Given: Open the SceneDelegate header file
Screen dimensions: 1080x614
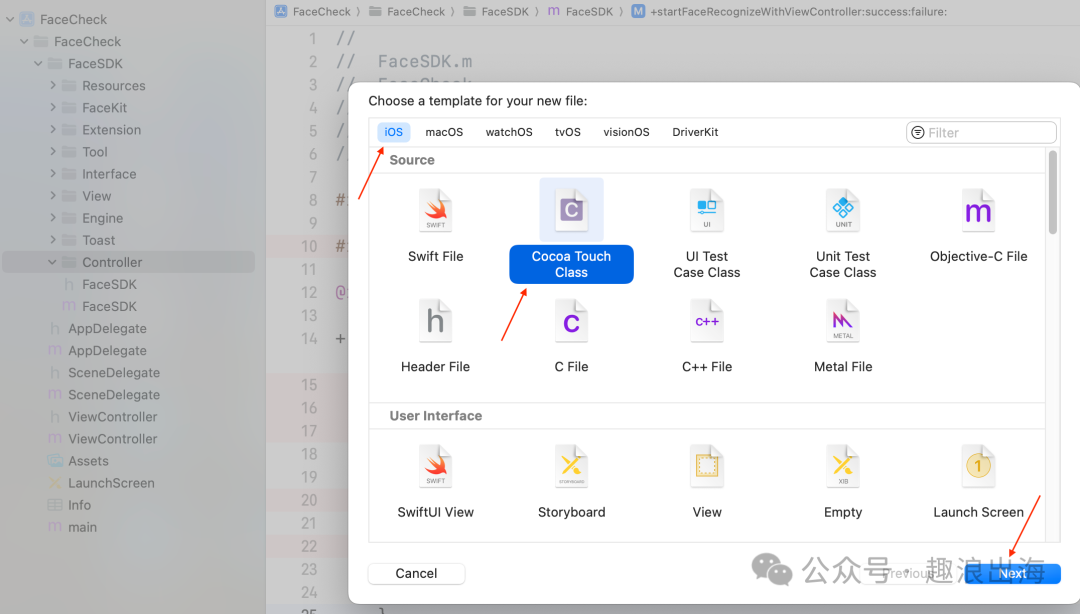Looking at the screenshot, I should pos(104,373).
